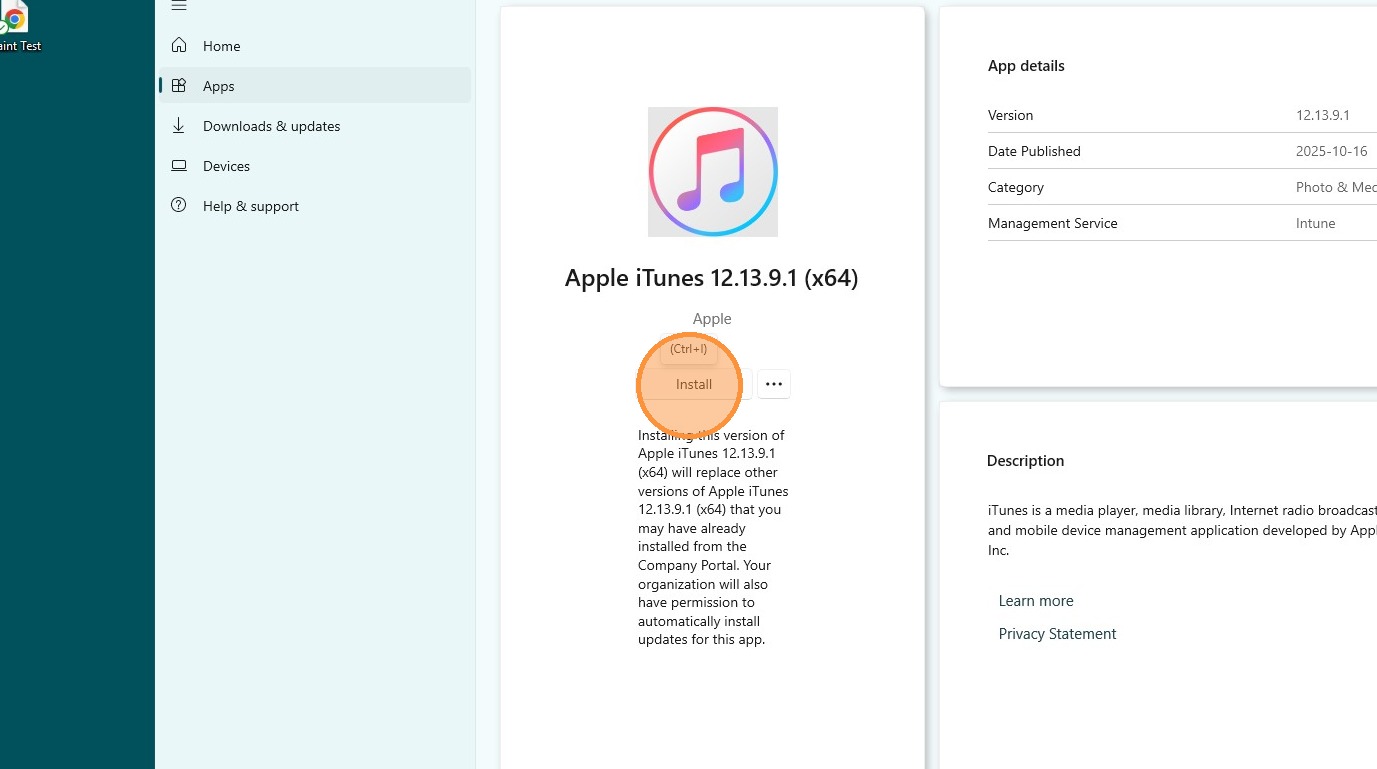Open Help & support page
This screenshot has height=769, width=1377.
click(315, 206)
